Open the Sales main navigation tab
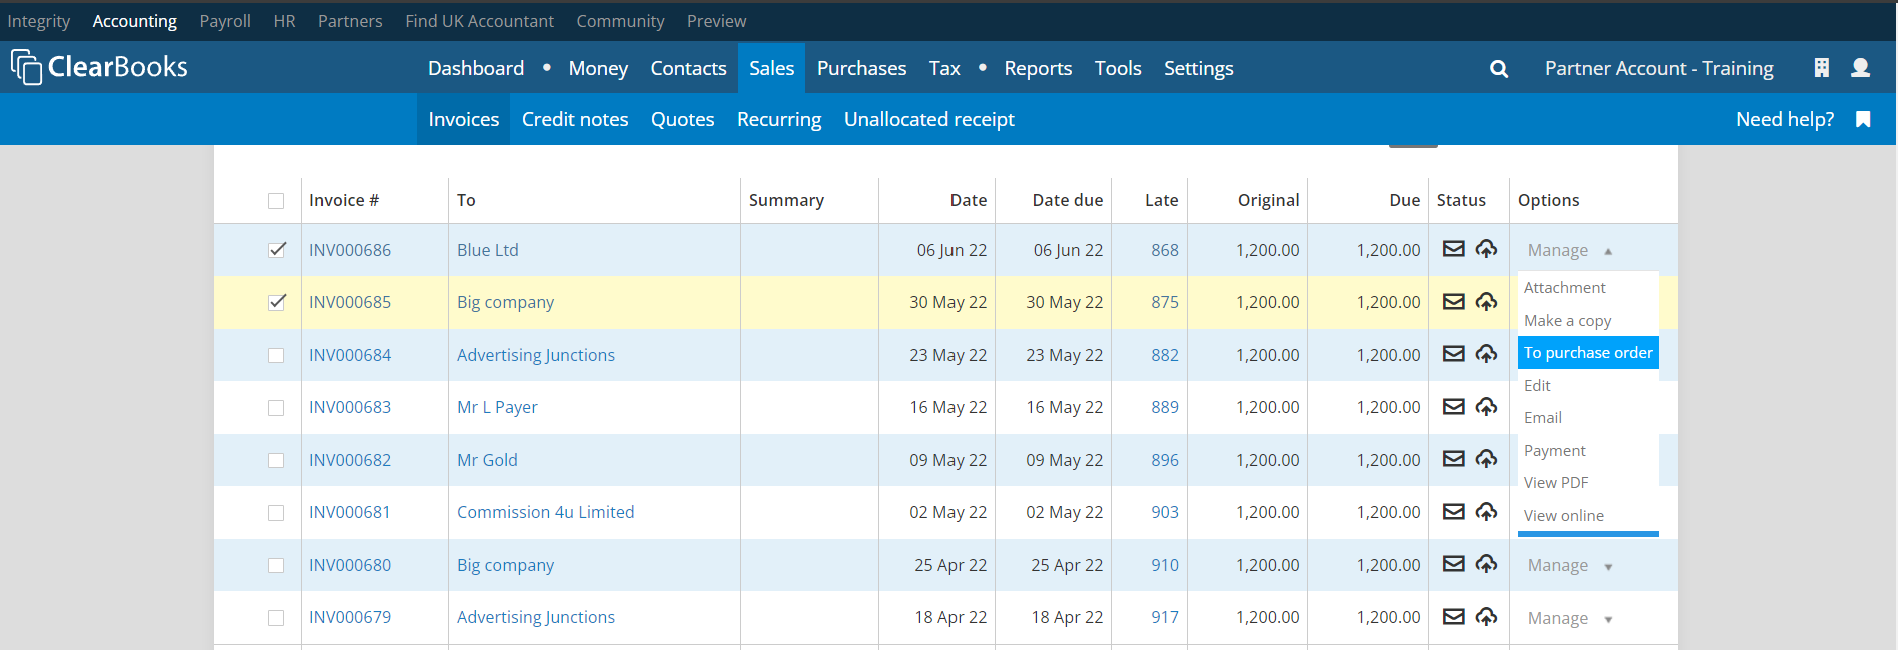 [771, 68]
